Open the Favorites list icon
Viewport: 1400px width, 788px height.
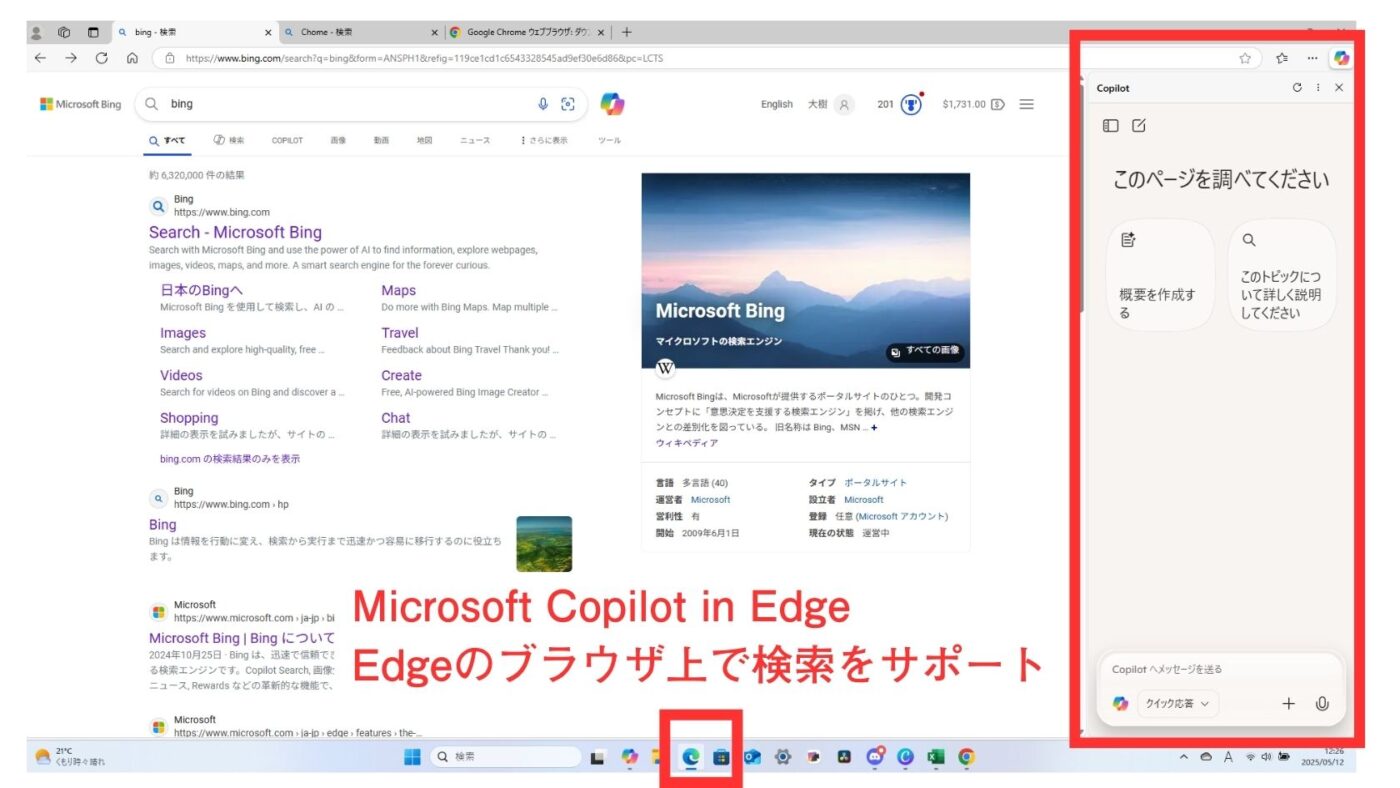[x=1282, y=58]
